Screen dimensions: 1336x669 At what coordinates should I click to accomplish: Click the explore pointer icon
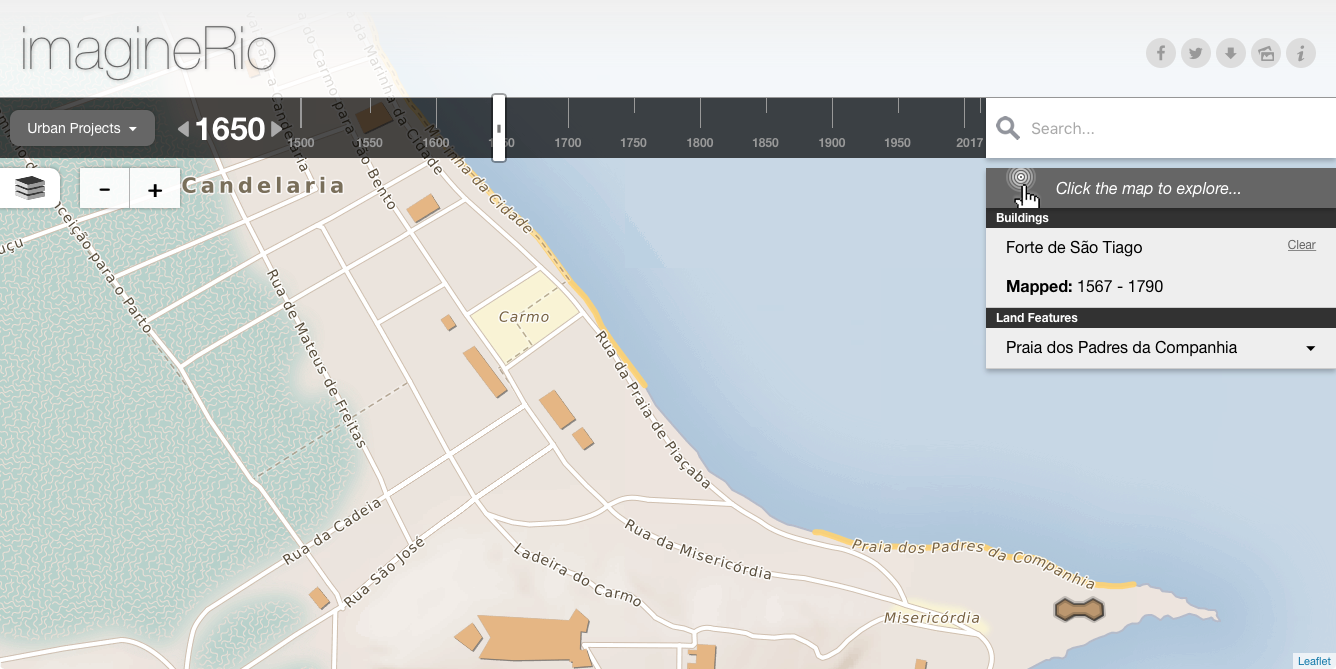click(1022, 186)
